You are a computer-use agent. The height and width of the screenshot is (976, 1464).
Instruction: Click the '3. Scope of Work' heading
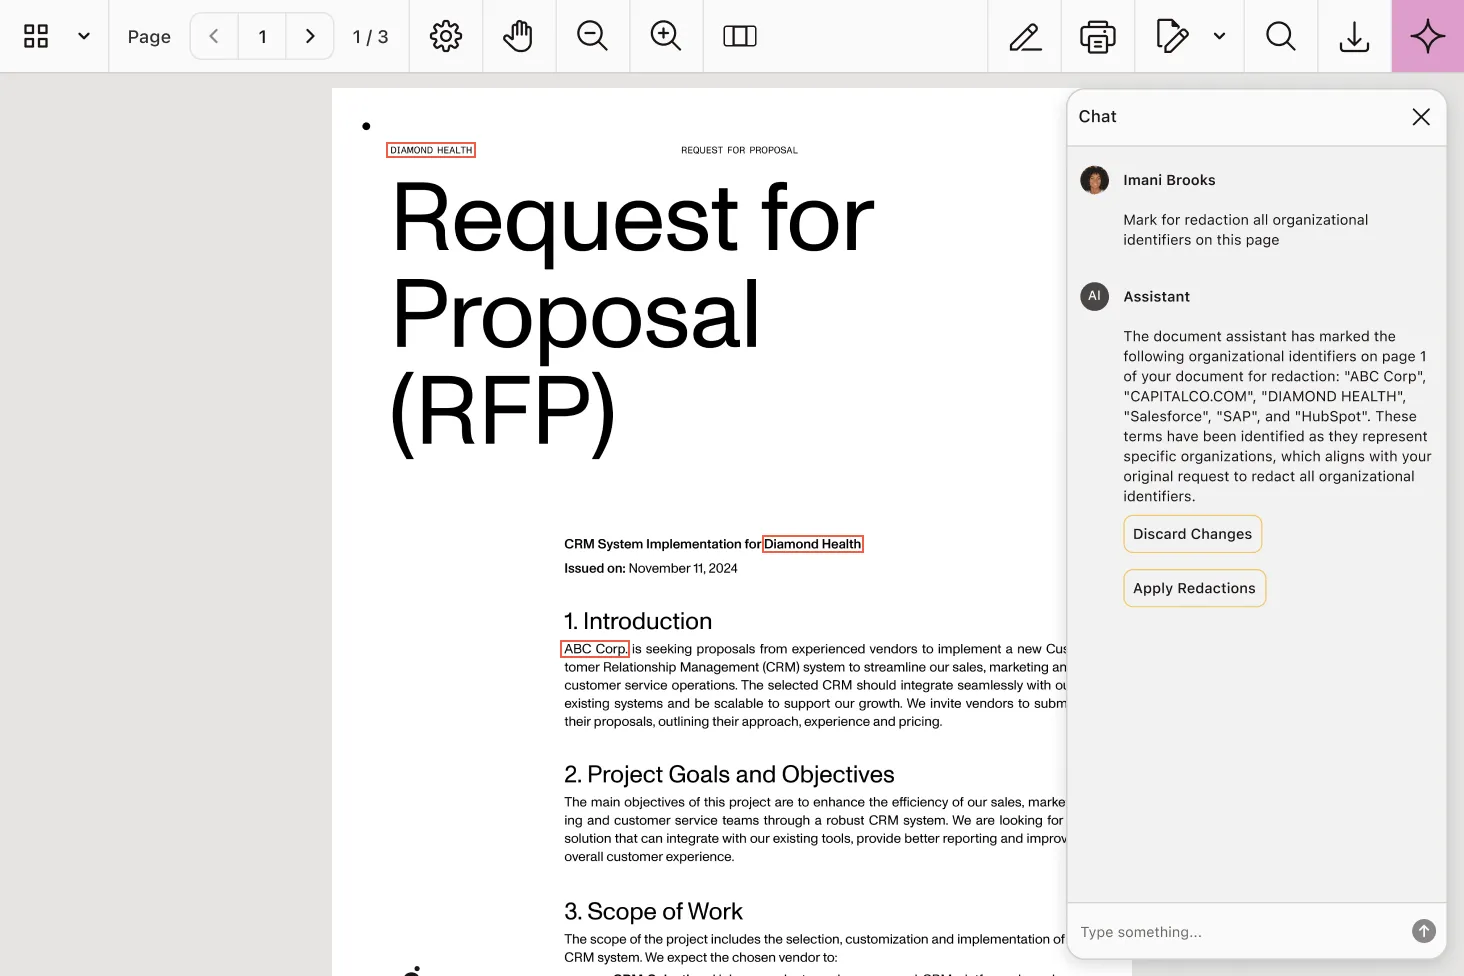[653, 911]
